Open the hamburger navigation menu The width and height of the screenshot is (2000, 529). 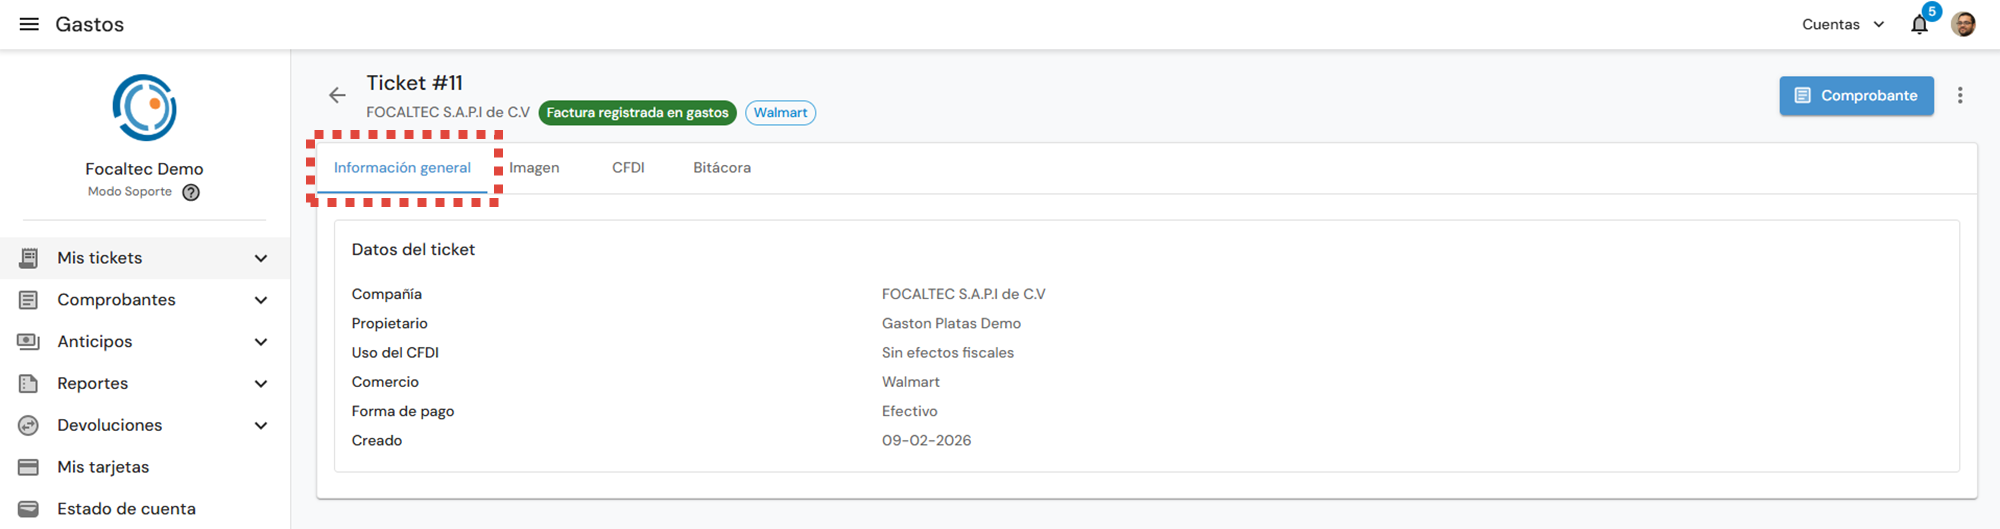click(29, 24)
